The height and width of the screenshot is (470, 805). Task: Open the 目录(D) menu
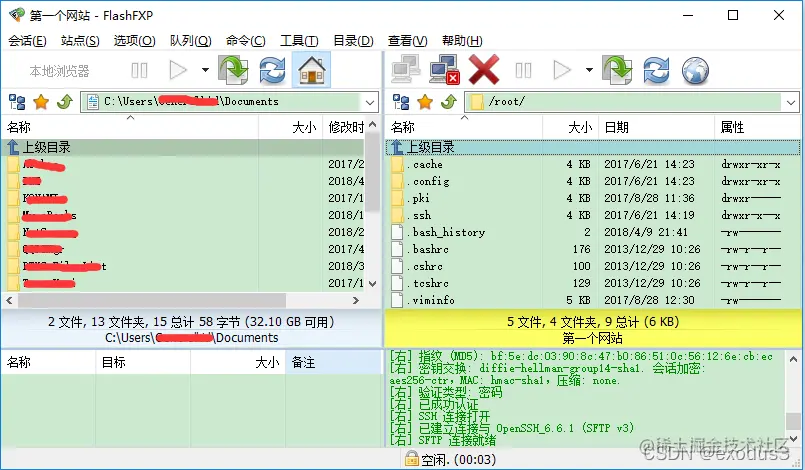tap(353, 41)
